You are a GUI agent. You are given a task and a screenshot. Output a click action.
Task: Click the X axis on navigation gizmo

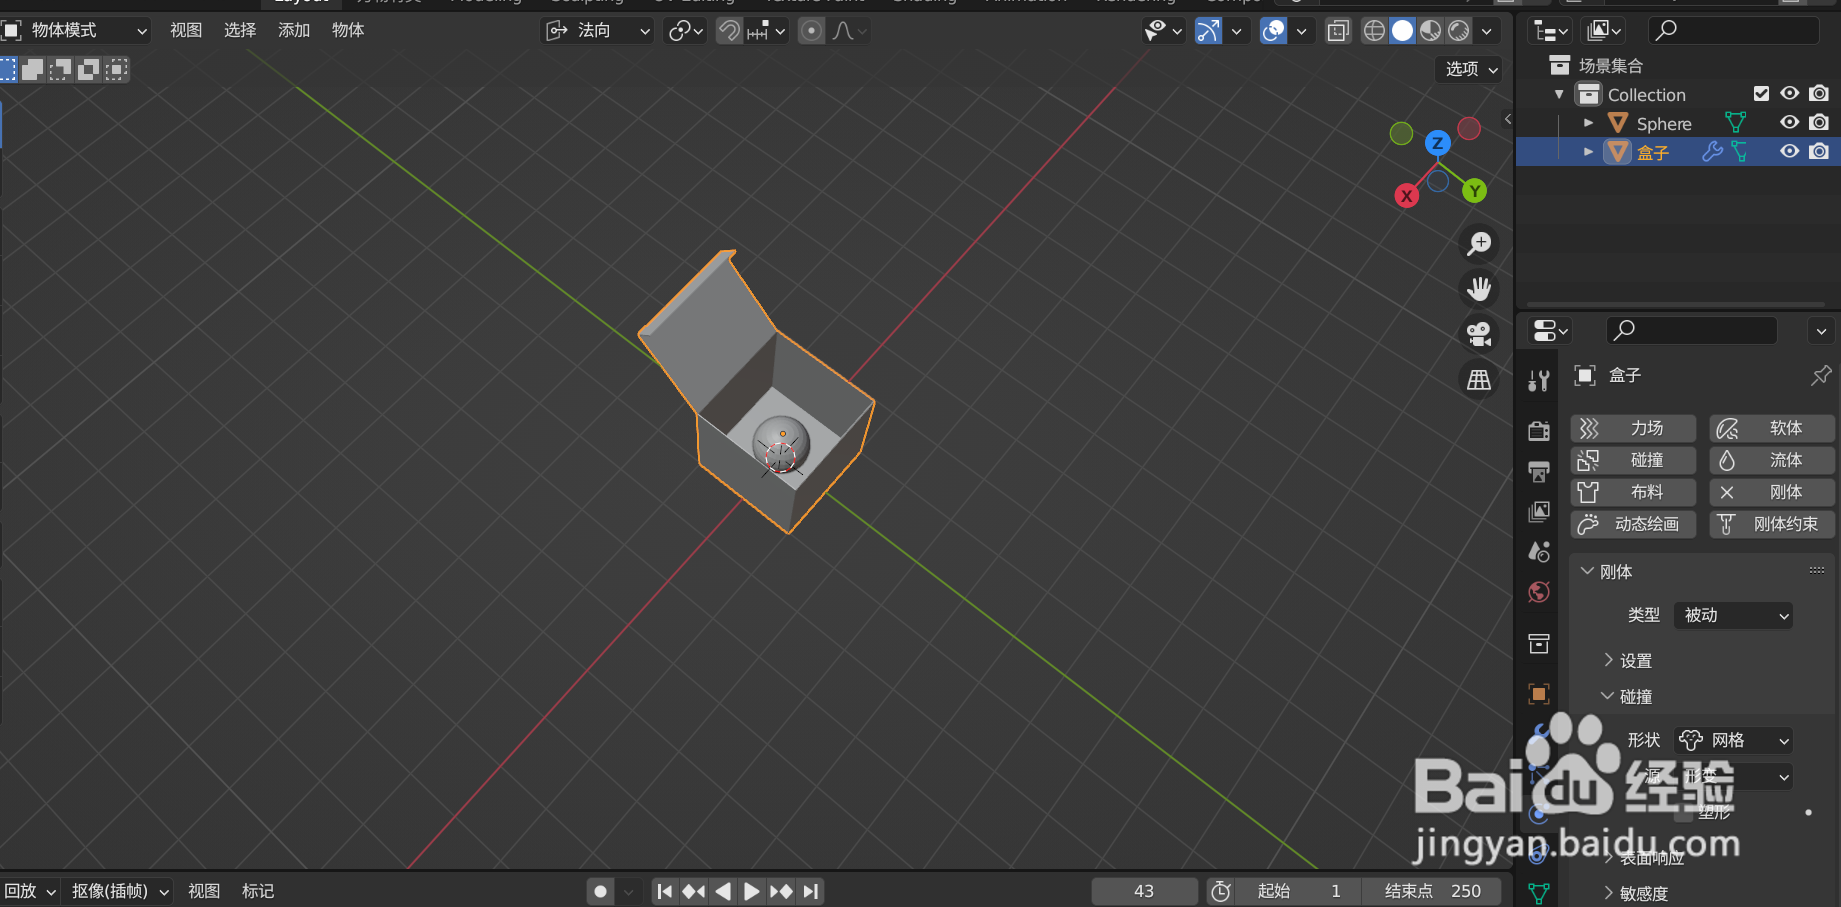click(1406, 195)
